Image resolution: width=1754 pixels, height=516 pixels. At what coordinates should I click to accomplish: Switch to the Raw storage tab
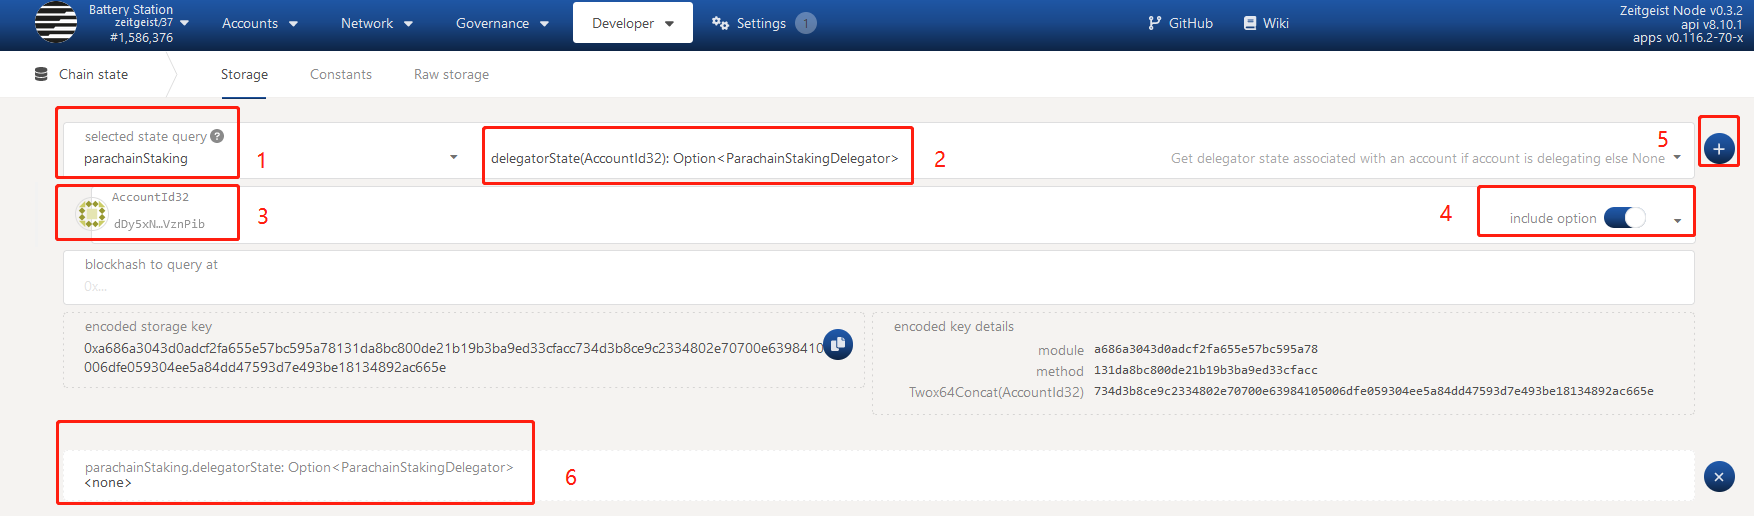(x=451, y=74)
